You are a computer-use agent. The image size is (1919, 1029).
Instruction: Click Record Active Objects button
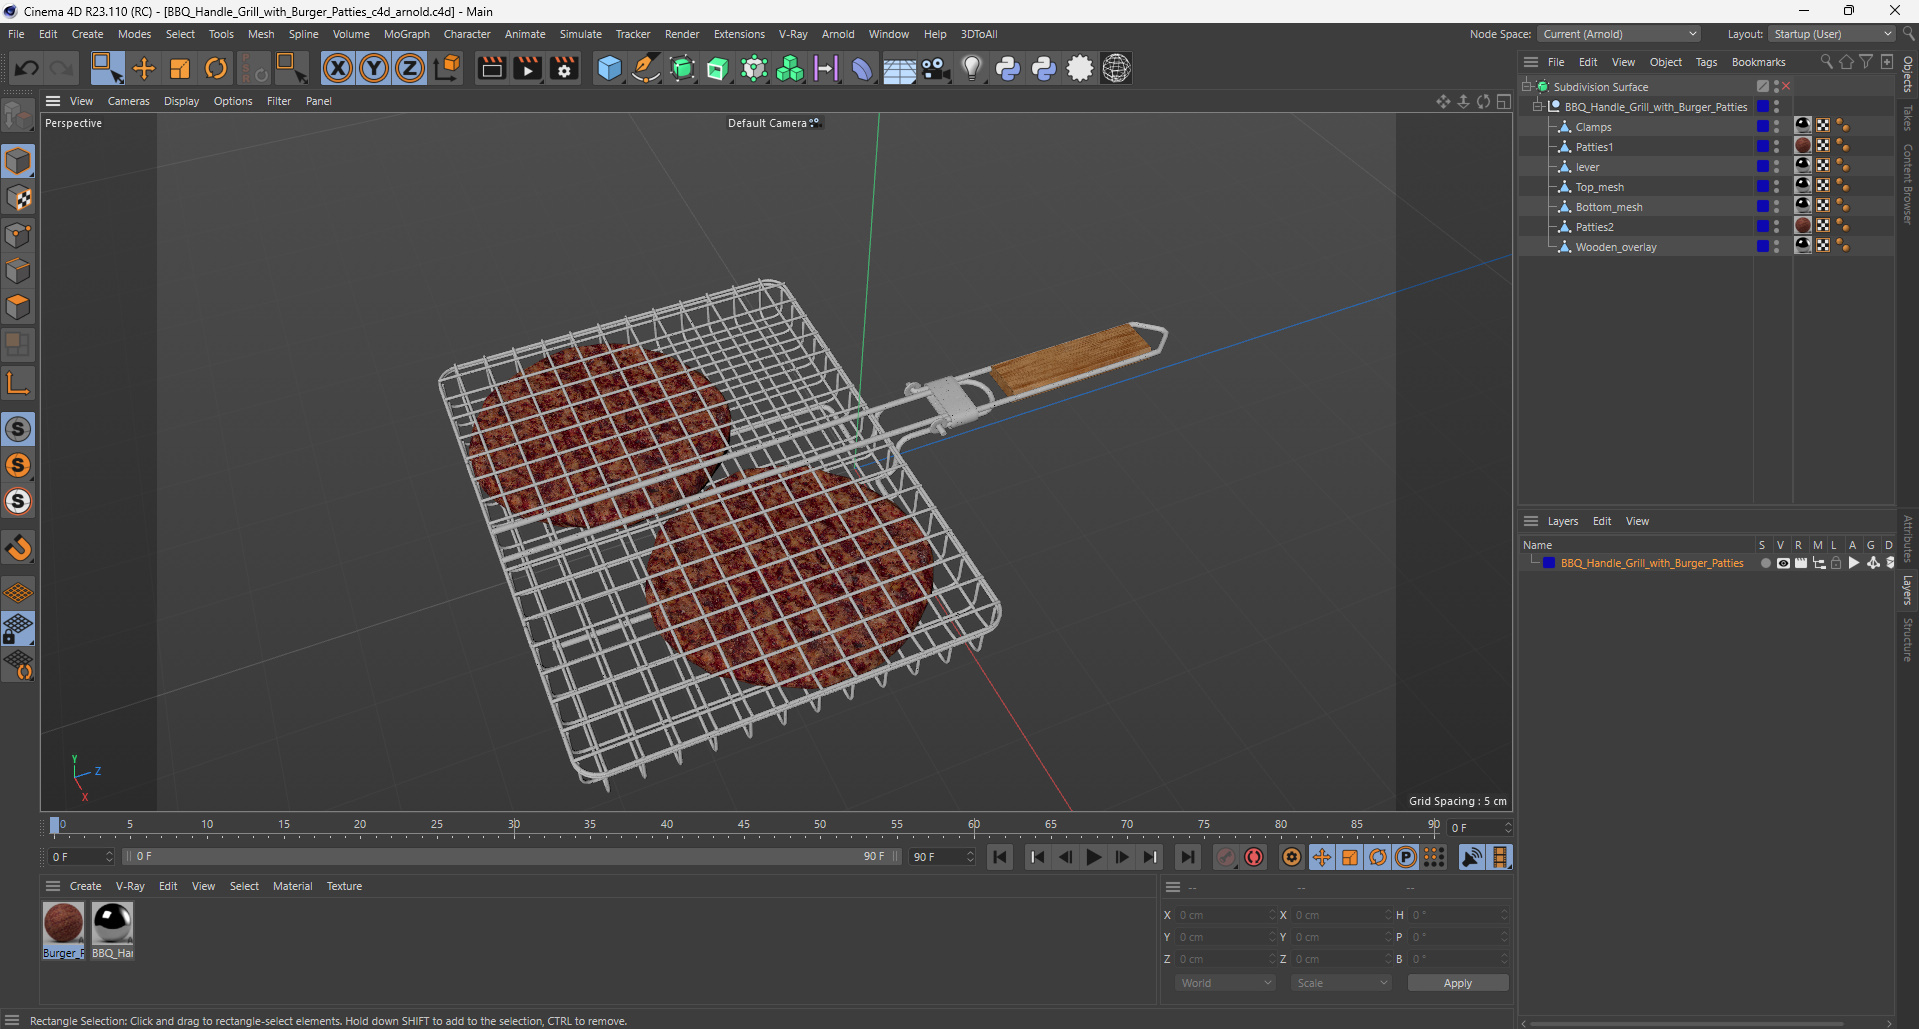1226,857
